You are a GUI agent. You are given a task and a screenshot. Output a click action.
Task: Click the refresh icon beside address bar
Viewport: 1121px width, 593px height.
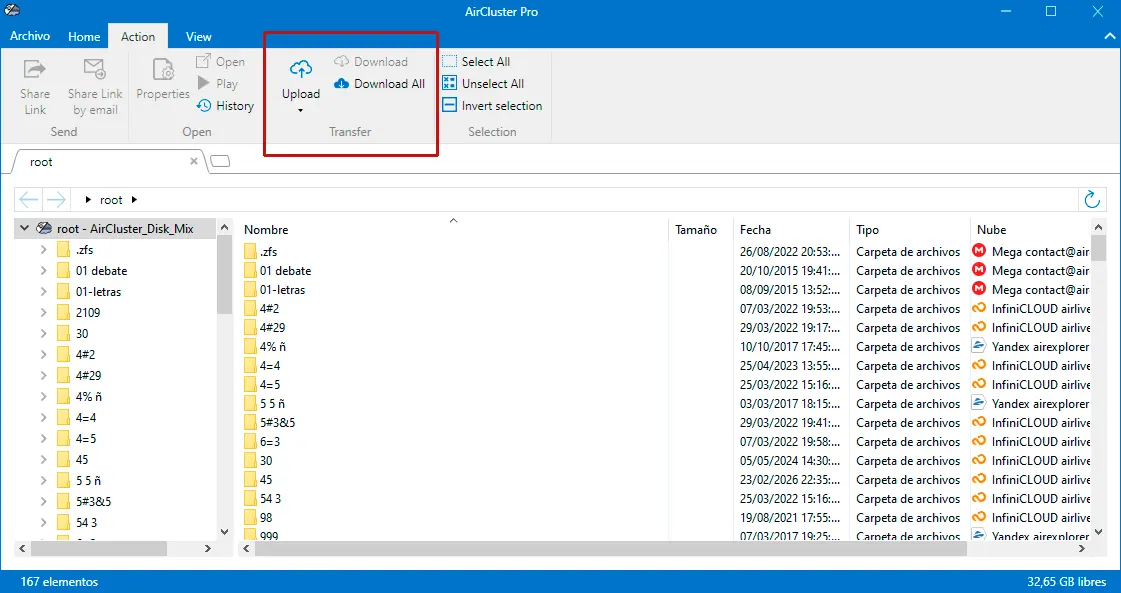1092,200
